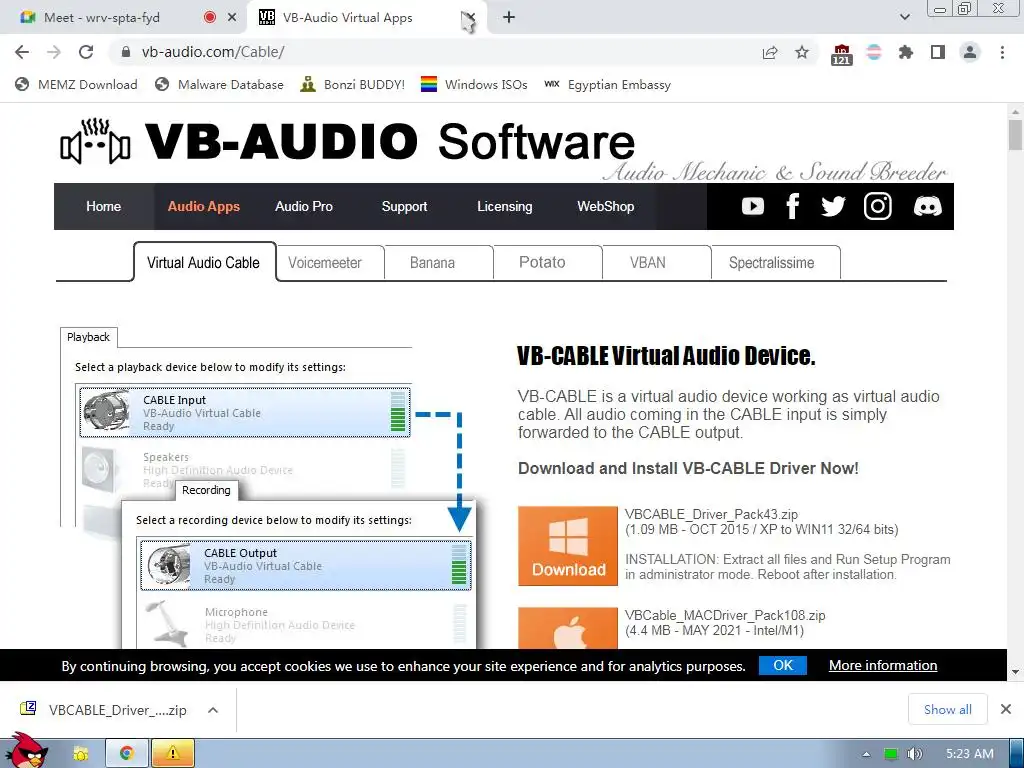Toggle the browser side panel
This screenshot has width=1024, height=768.
pyautogui.click(x=938, y=52)
